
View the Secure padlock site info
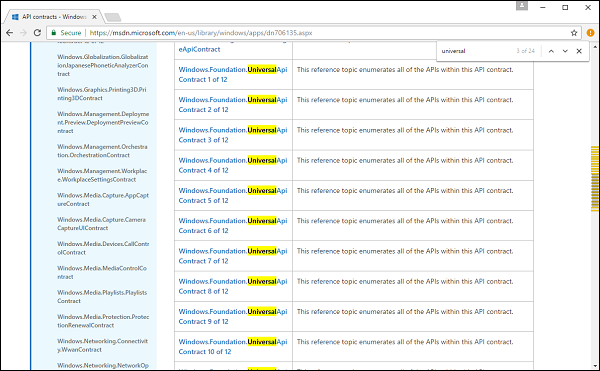click(66, 33)
